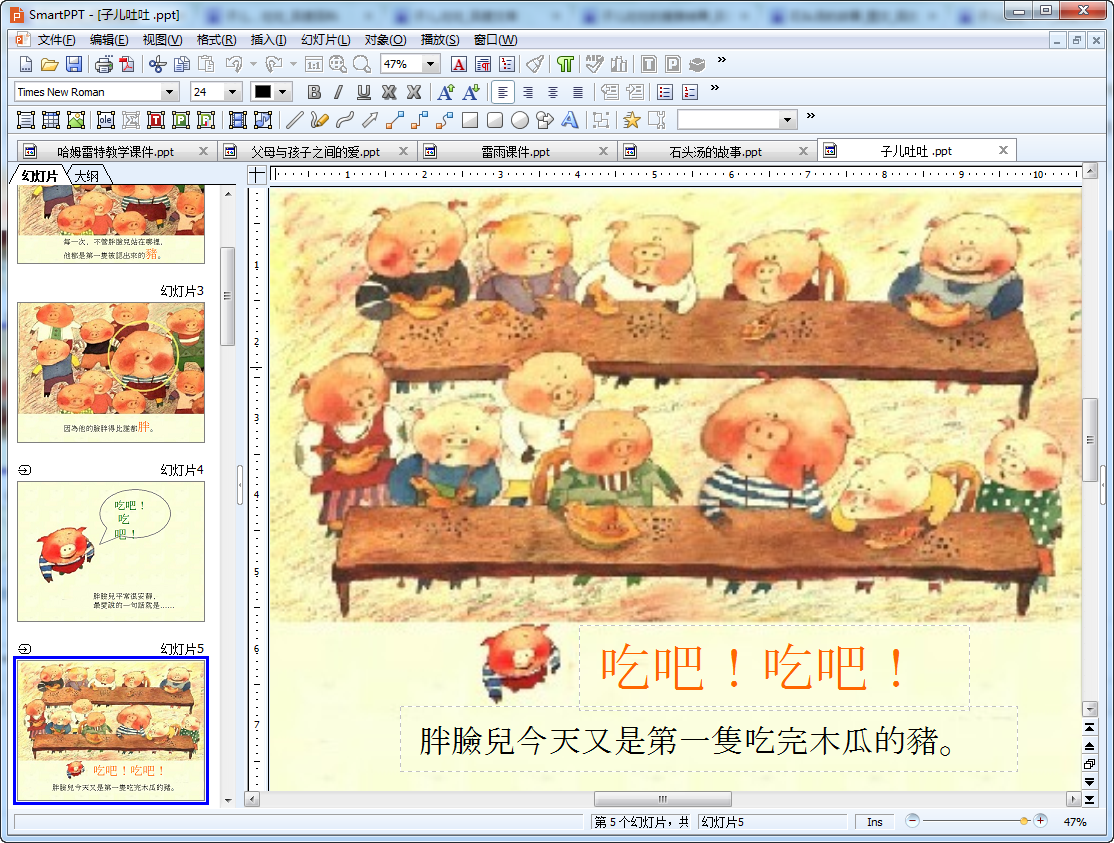The image size is (1114, 843).
Task: Toggle numbered list
Action: click(x=690, y=92)
